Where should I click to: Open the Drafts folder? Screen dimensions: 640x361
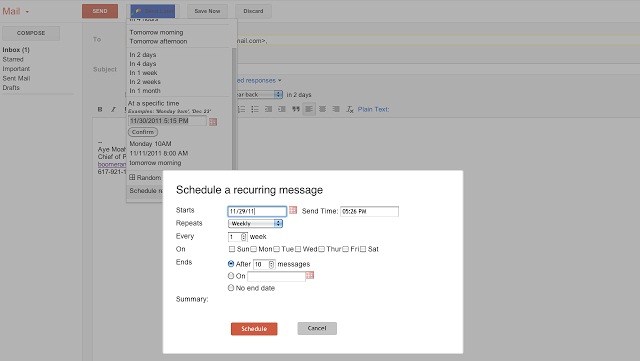point(11,87)
